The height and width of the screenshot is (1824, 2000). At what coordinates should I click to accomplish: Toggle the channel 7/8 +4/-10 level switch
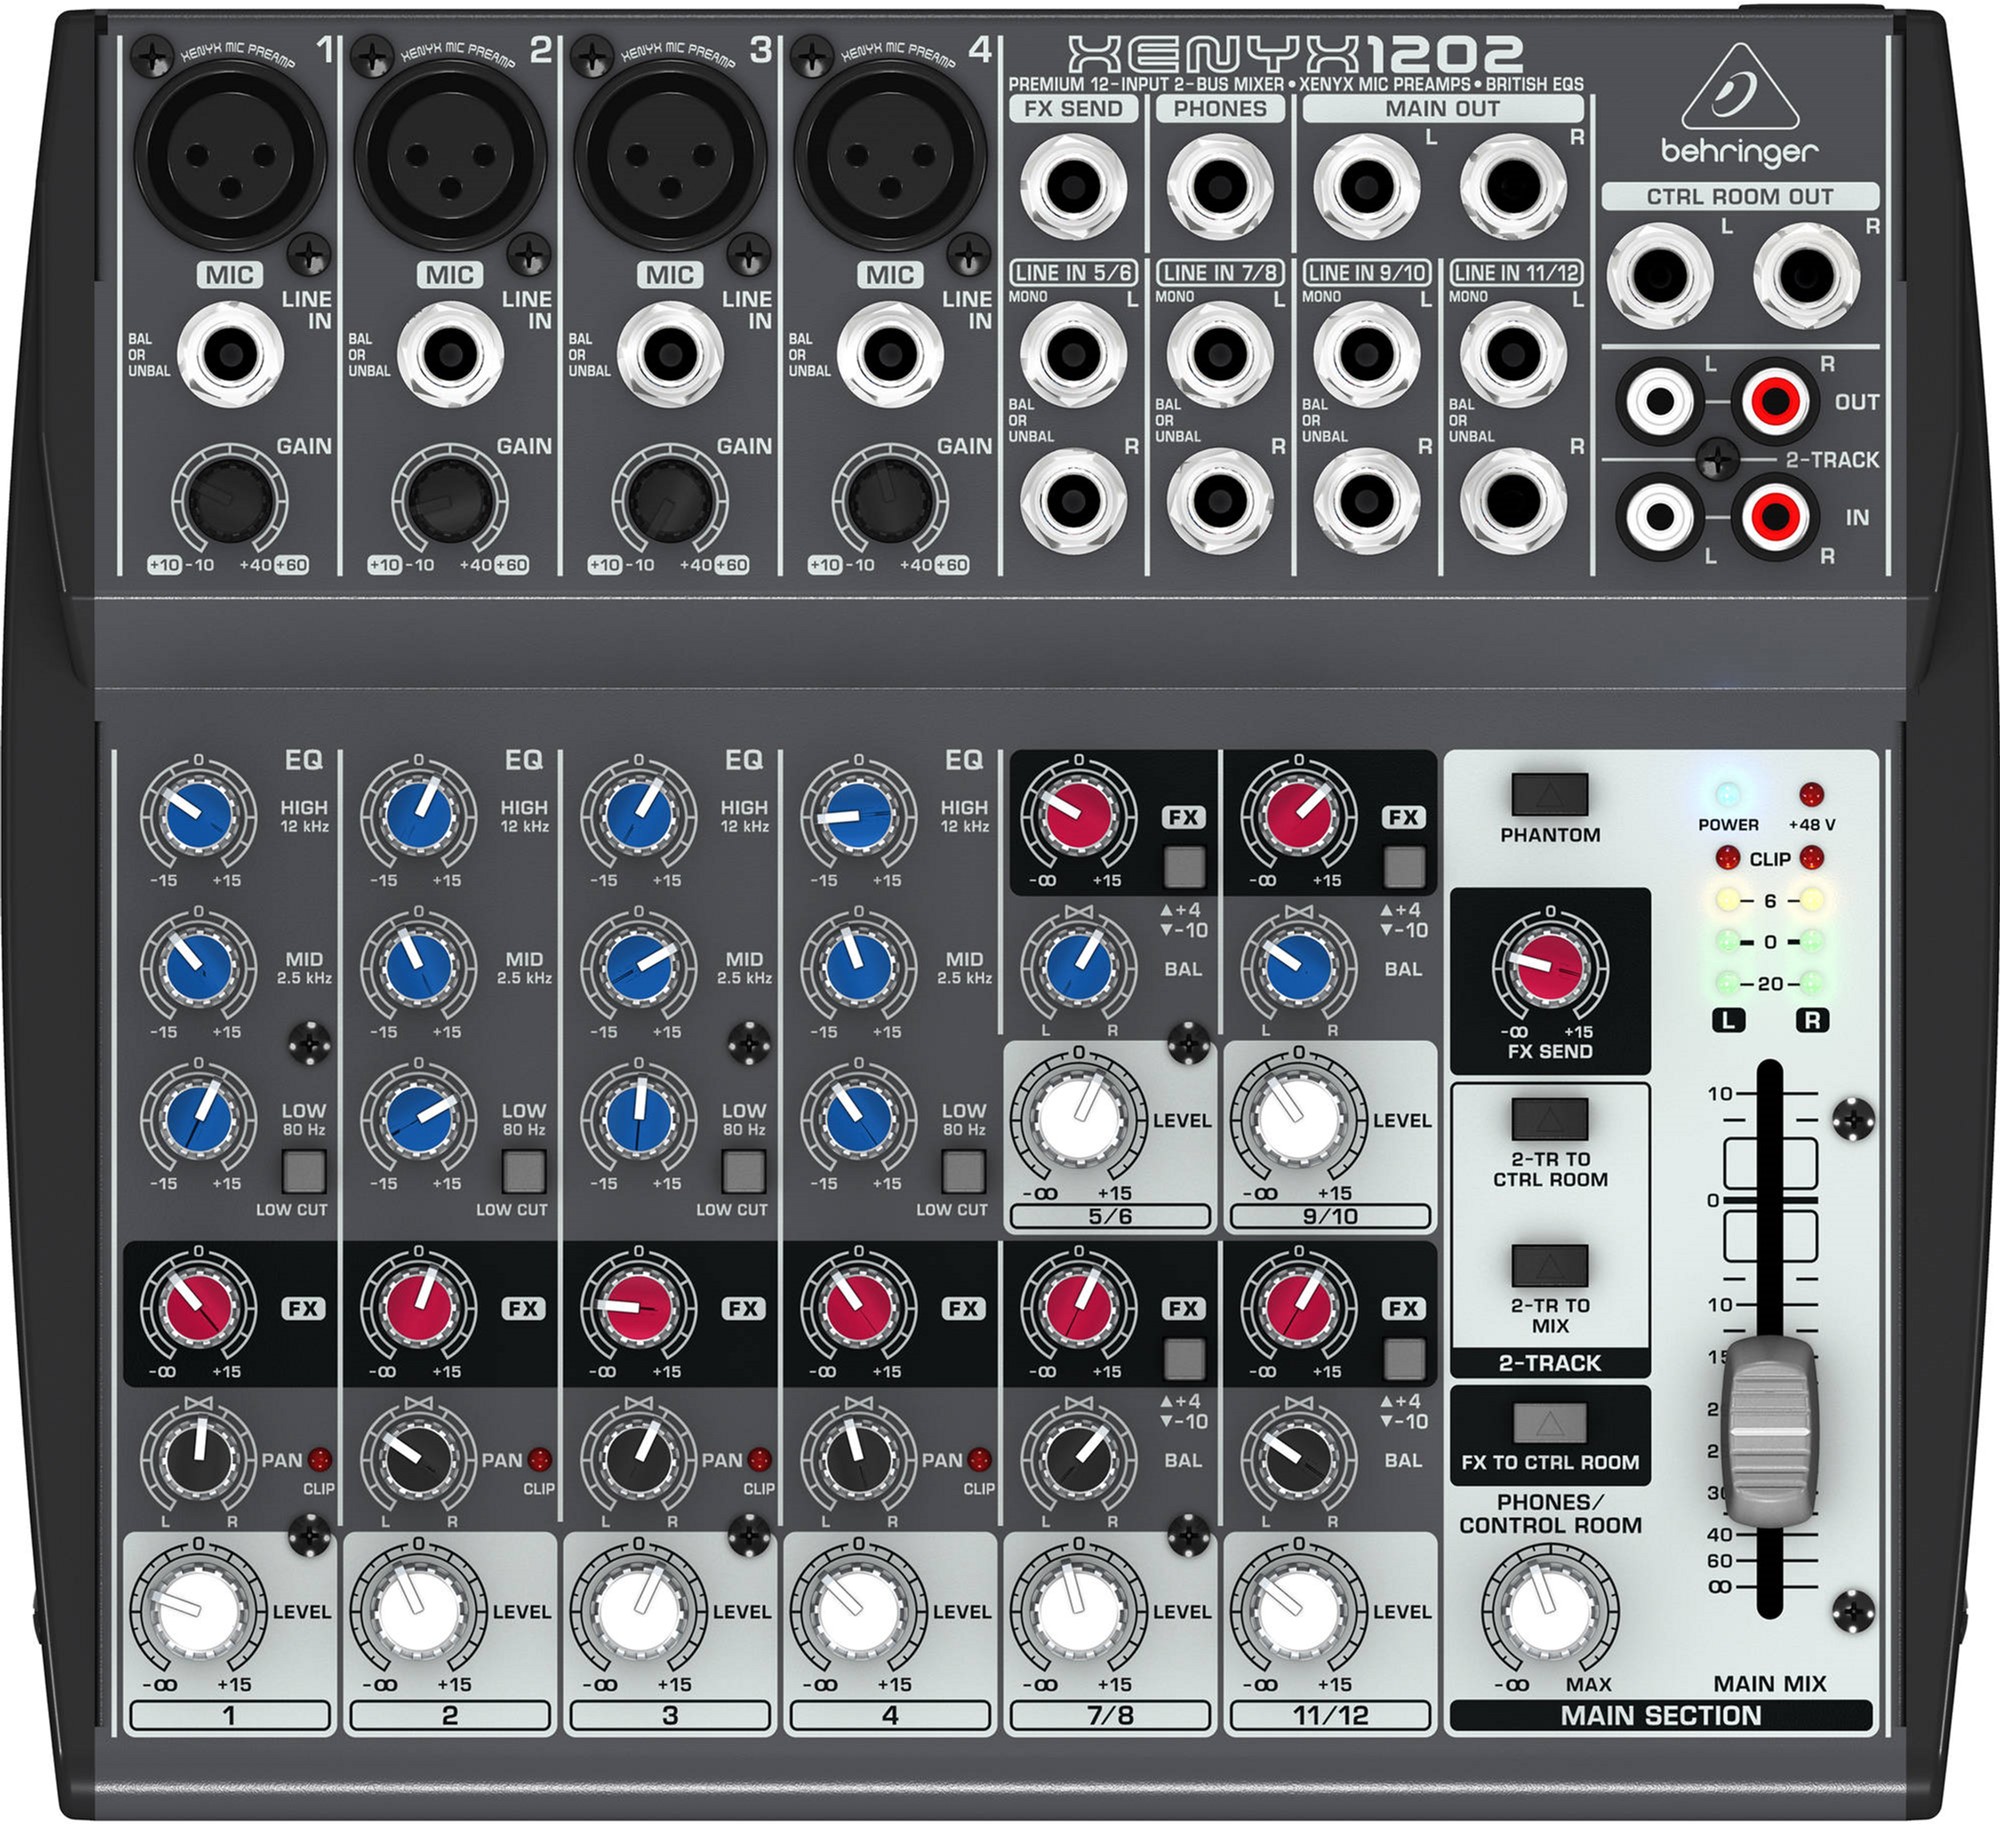coord(1184,1358)
